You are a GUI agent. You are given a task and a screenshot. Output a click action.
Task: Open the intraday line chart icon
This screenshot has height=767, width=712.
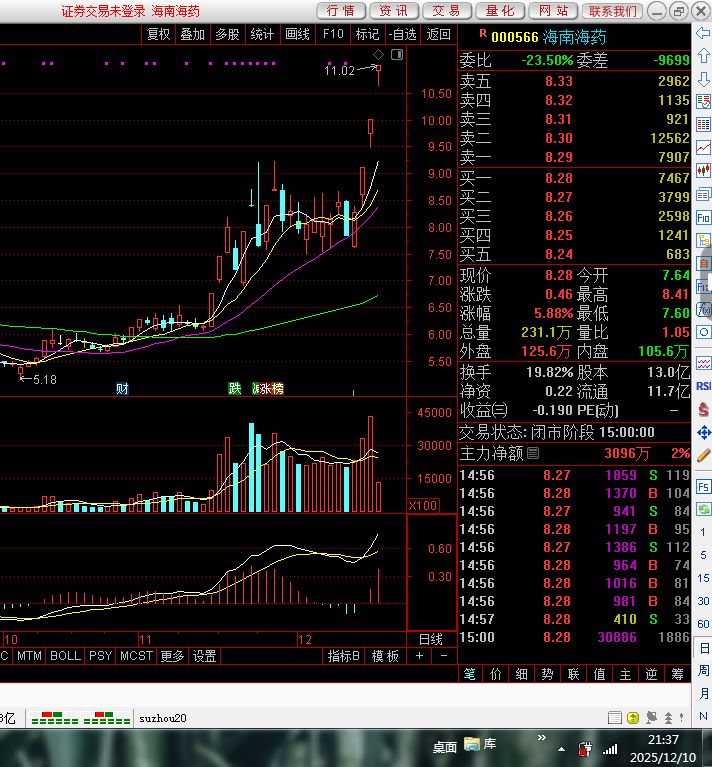pos(703,147)
